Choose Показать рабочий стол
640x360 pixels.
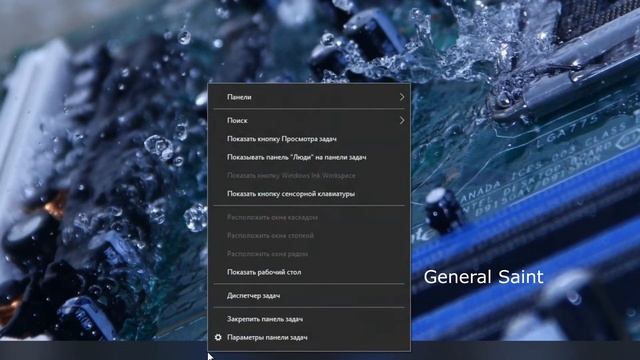click(x=309, y=272)
